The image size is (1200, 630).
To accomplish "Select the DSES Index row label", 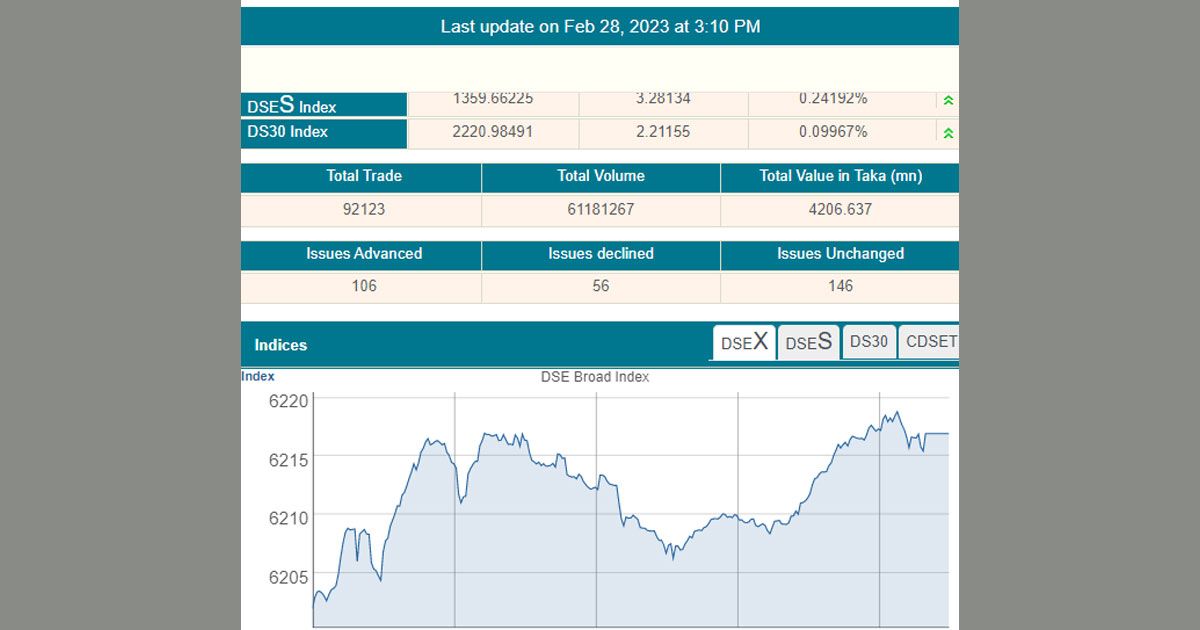I will [x=324, y=105].
